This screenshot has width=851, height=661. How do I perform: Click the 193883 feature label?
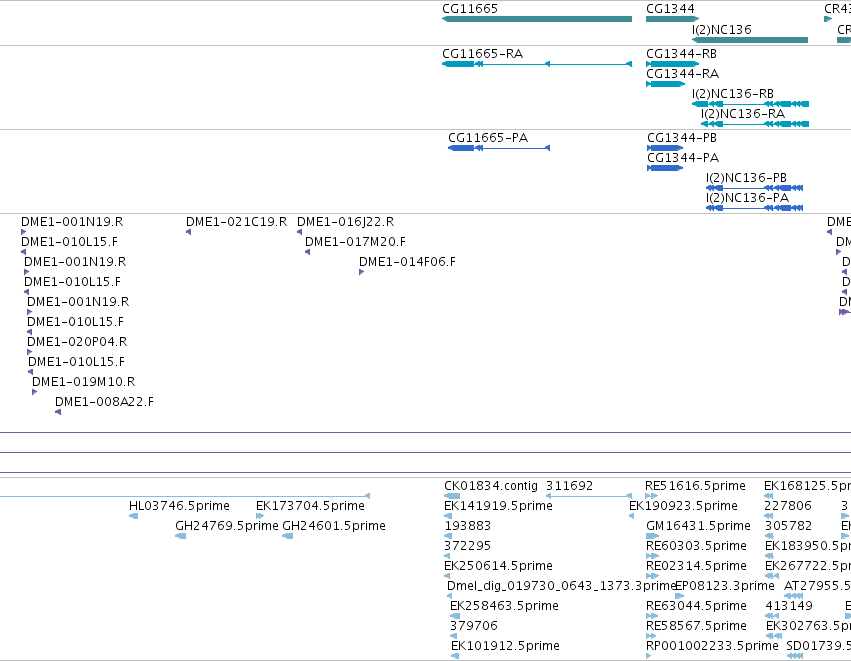[467, 526]
